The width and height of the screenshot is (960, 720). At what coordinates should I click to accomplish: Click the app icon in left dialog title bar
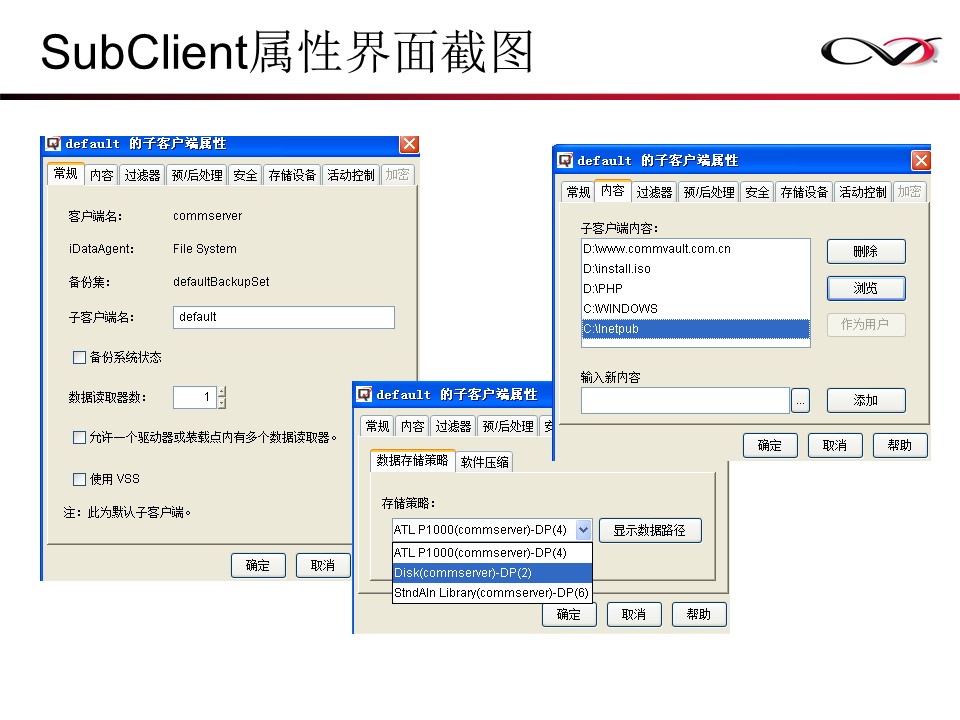click(54, 143)
